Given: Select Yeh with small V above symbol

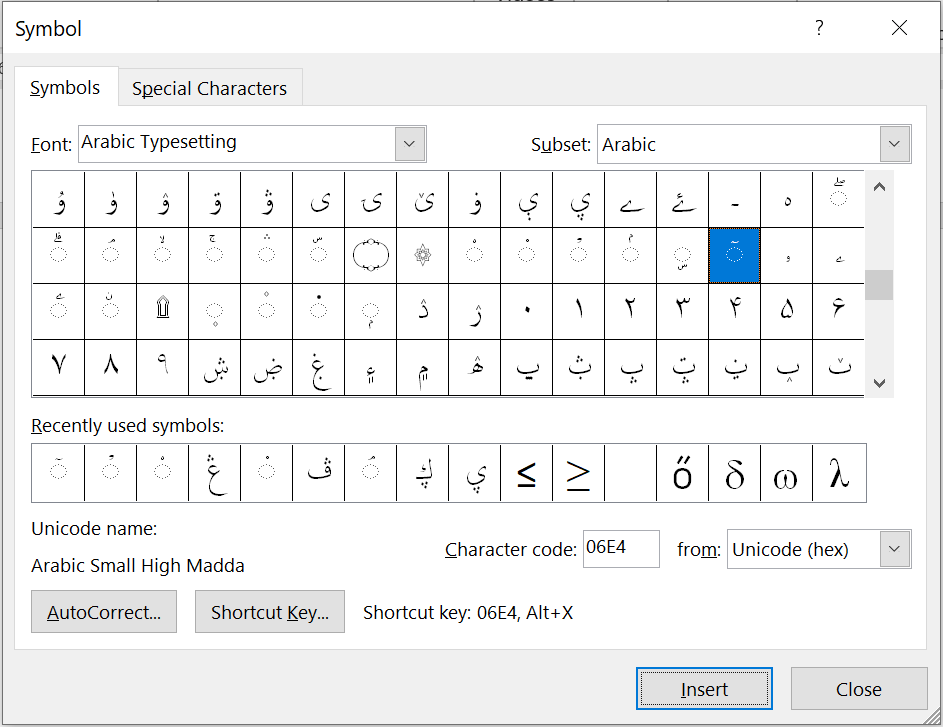Looking at the screenshot, I should [423, 200].
